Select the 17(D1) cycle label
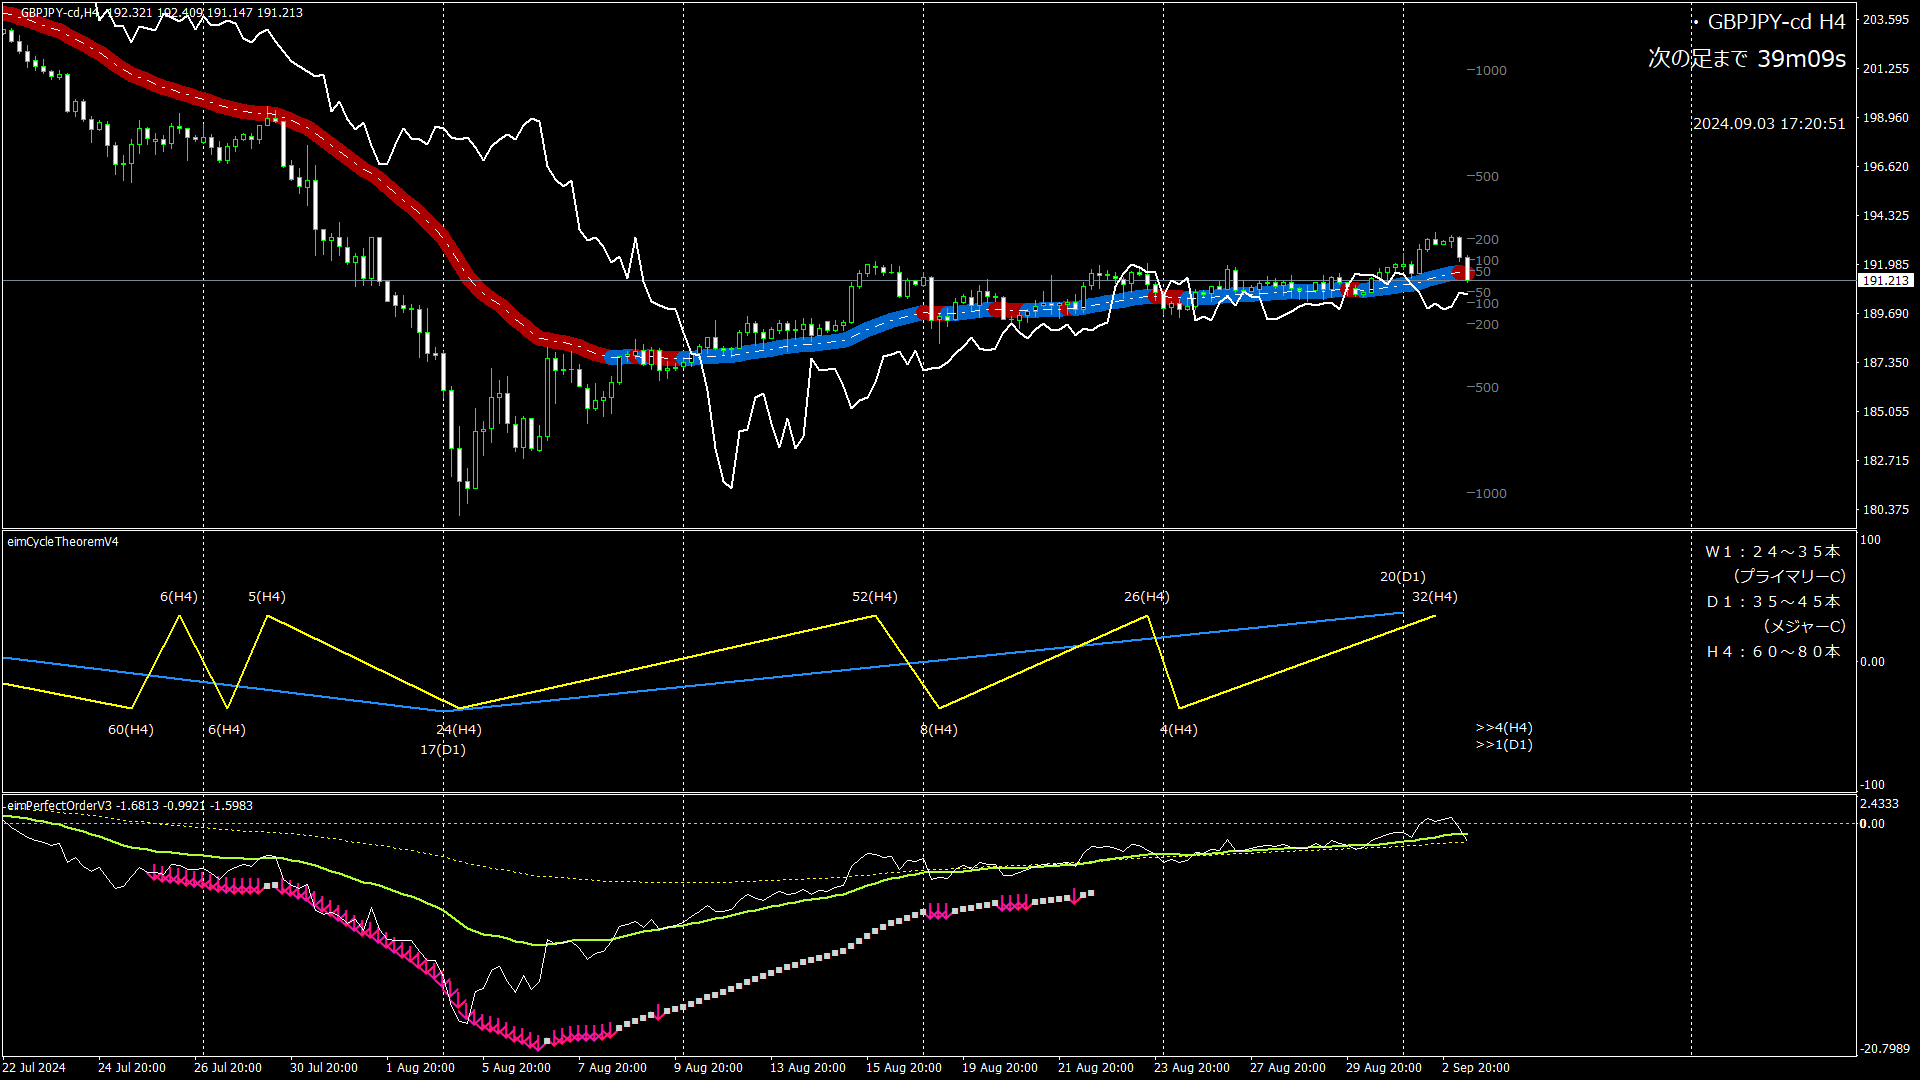This screenshot has height=1080, width=1920. coord(443,750)
